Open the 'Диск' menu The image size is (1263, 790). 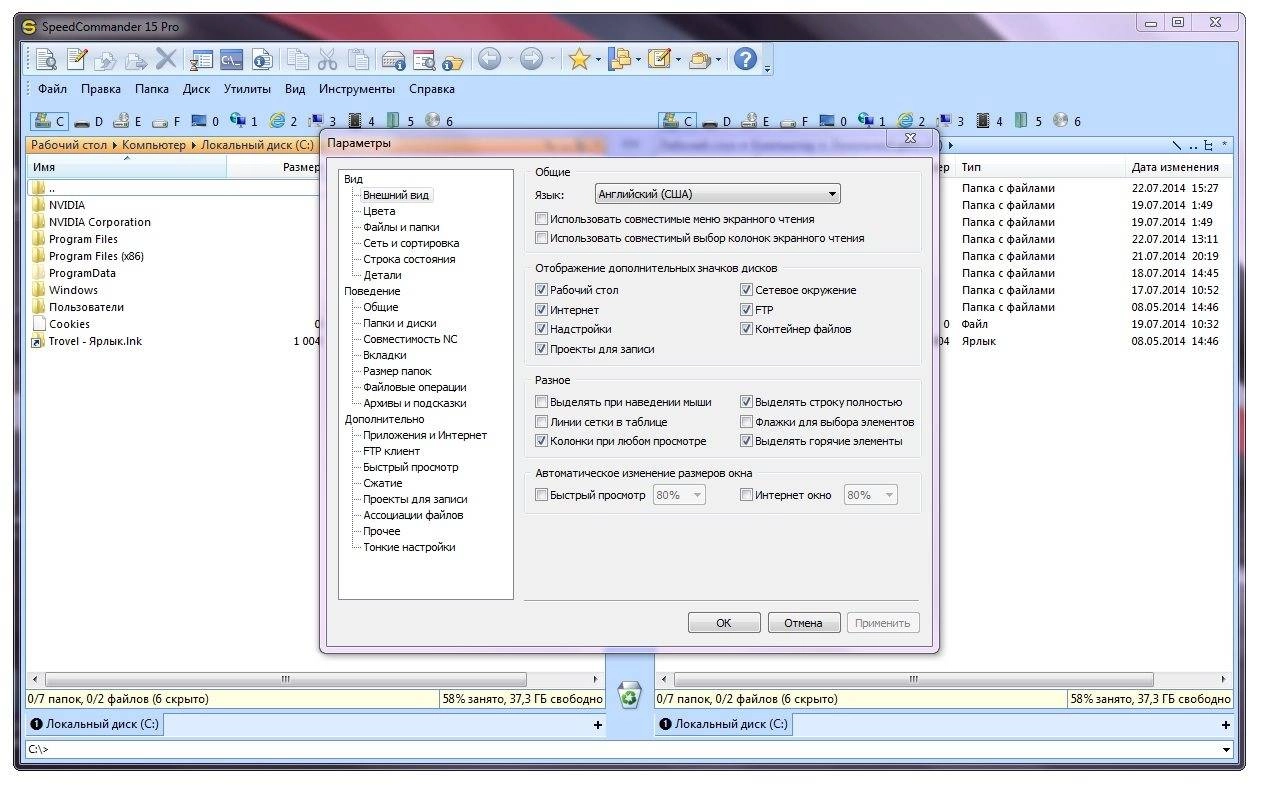pos(196,89)
